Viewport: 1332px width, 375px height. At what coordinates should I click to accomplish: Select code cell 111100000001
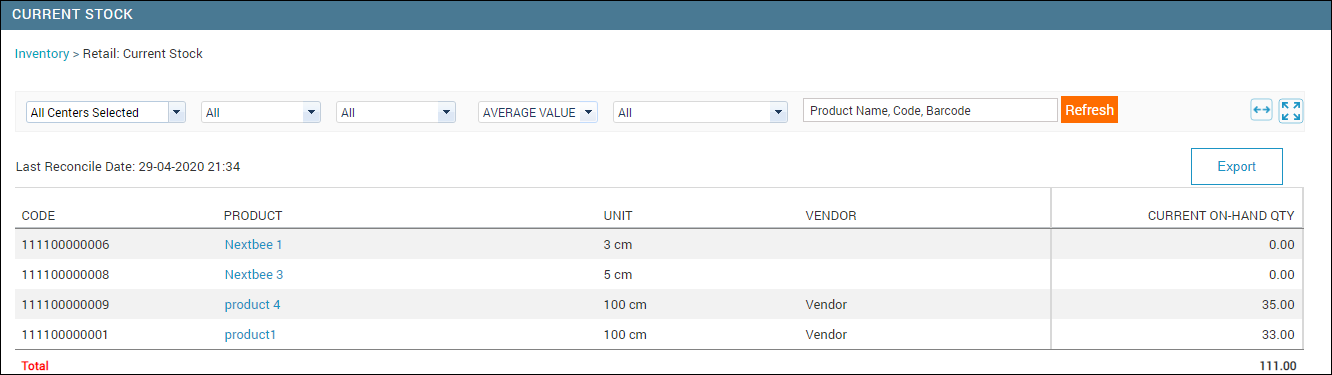pos(65,334)
